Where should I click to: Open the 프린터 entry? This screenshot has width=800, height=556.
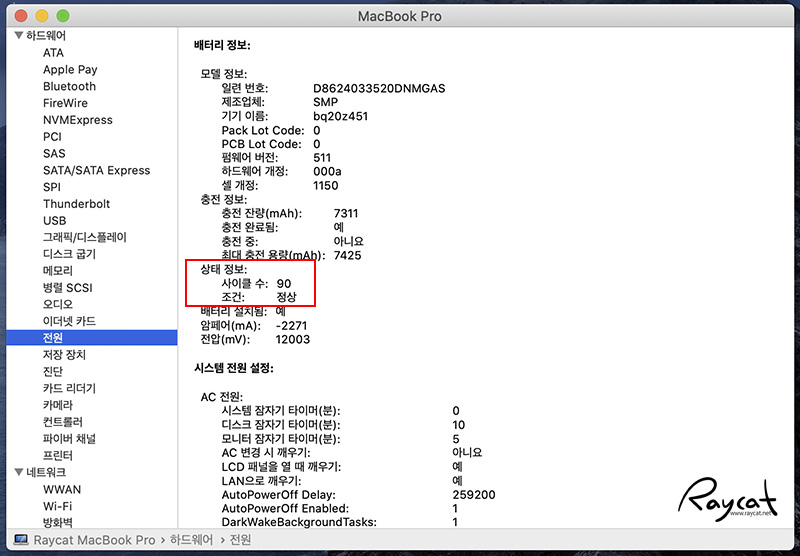pyautogui.click(x=58, y=456)
